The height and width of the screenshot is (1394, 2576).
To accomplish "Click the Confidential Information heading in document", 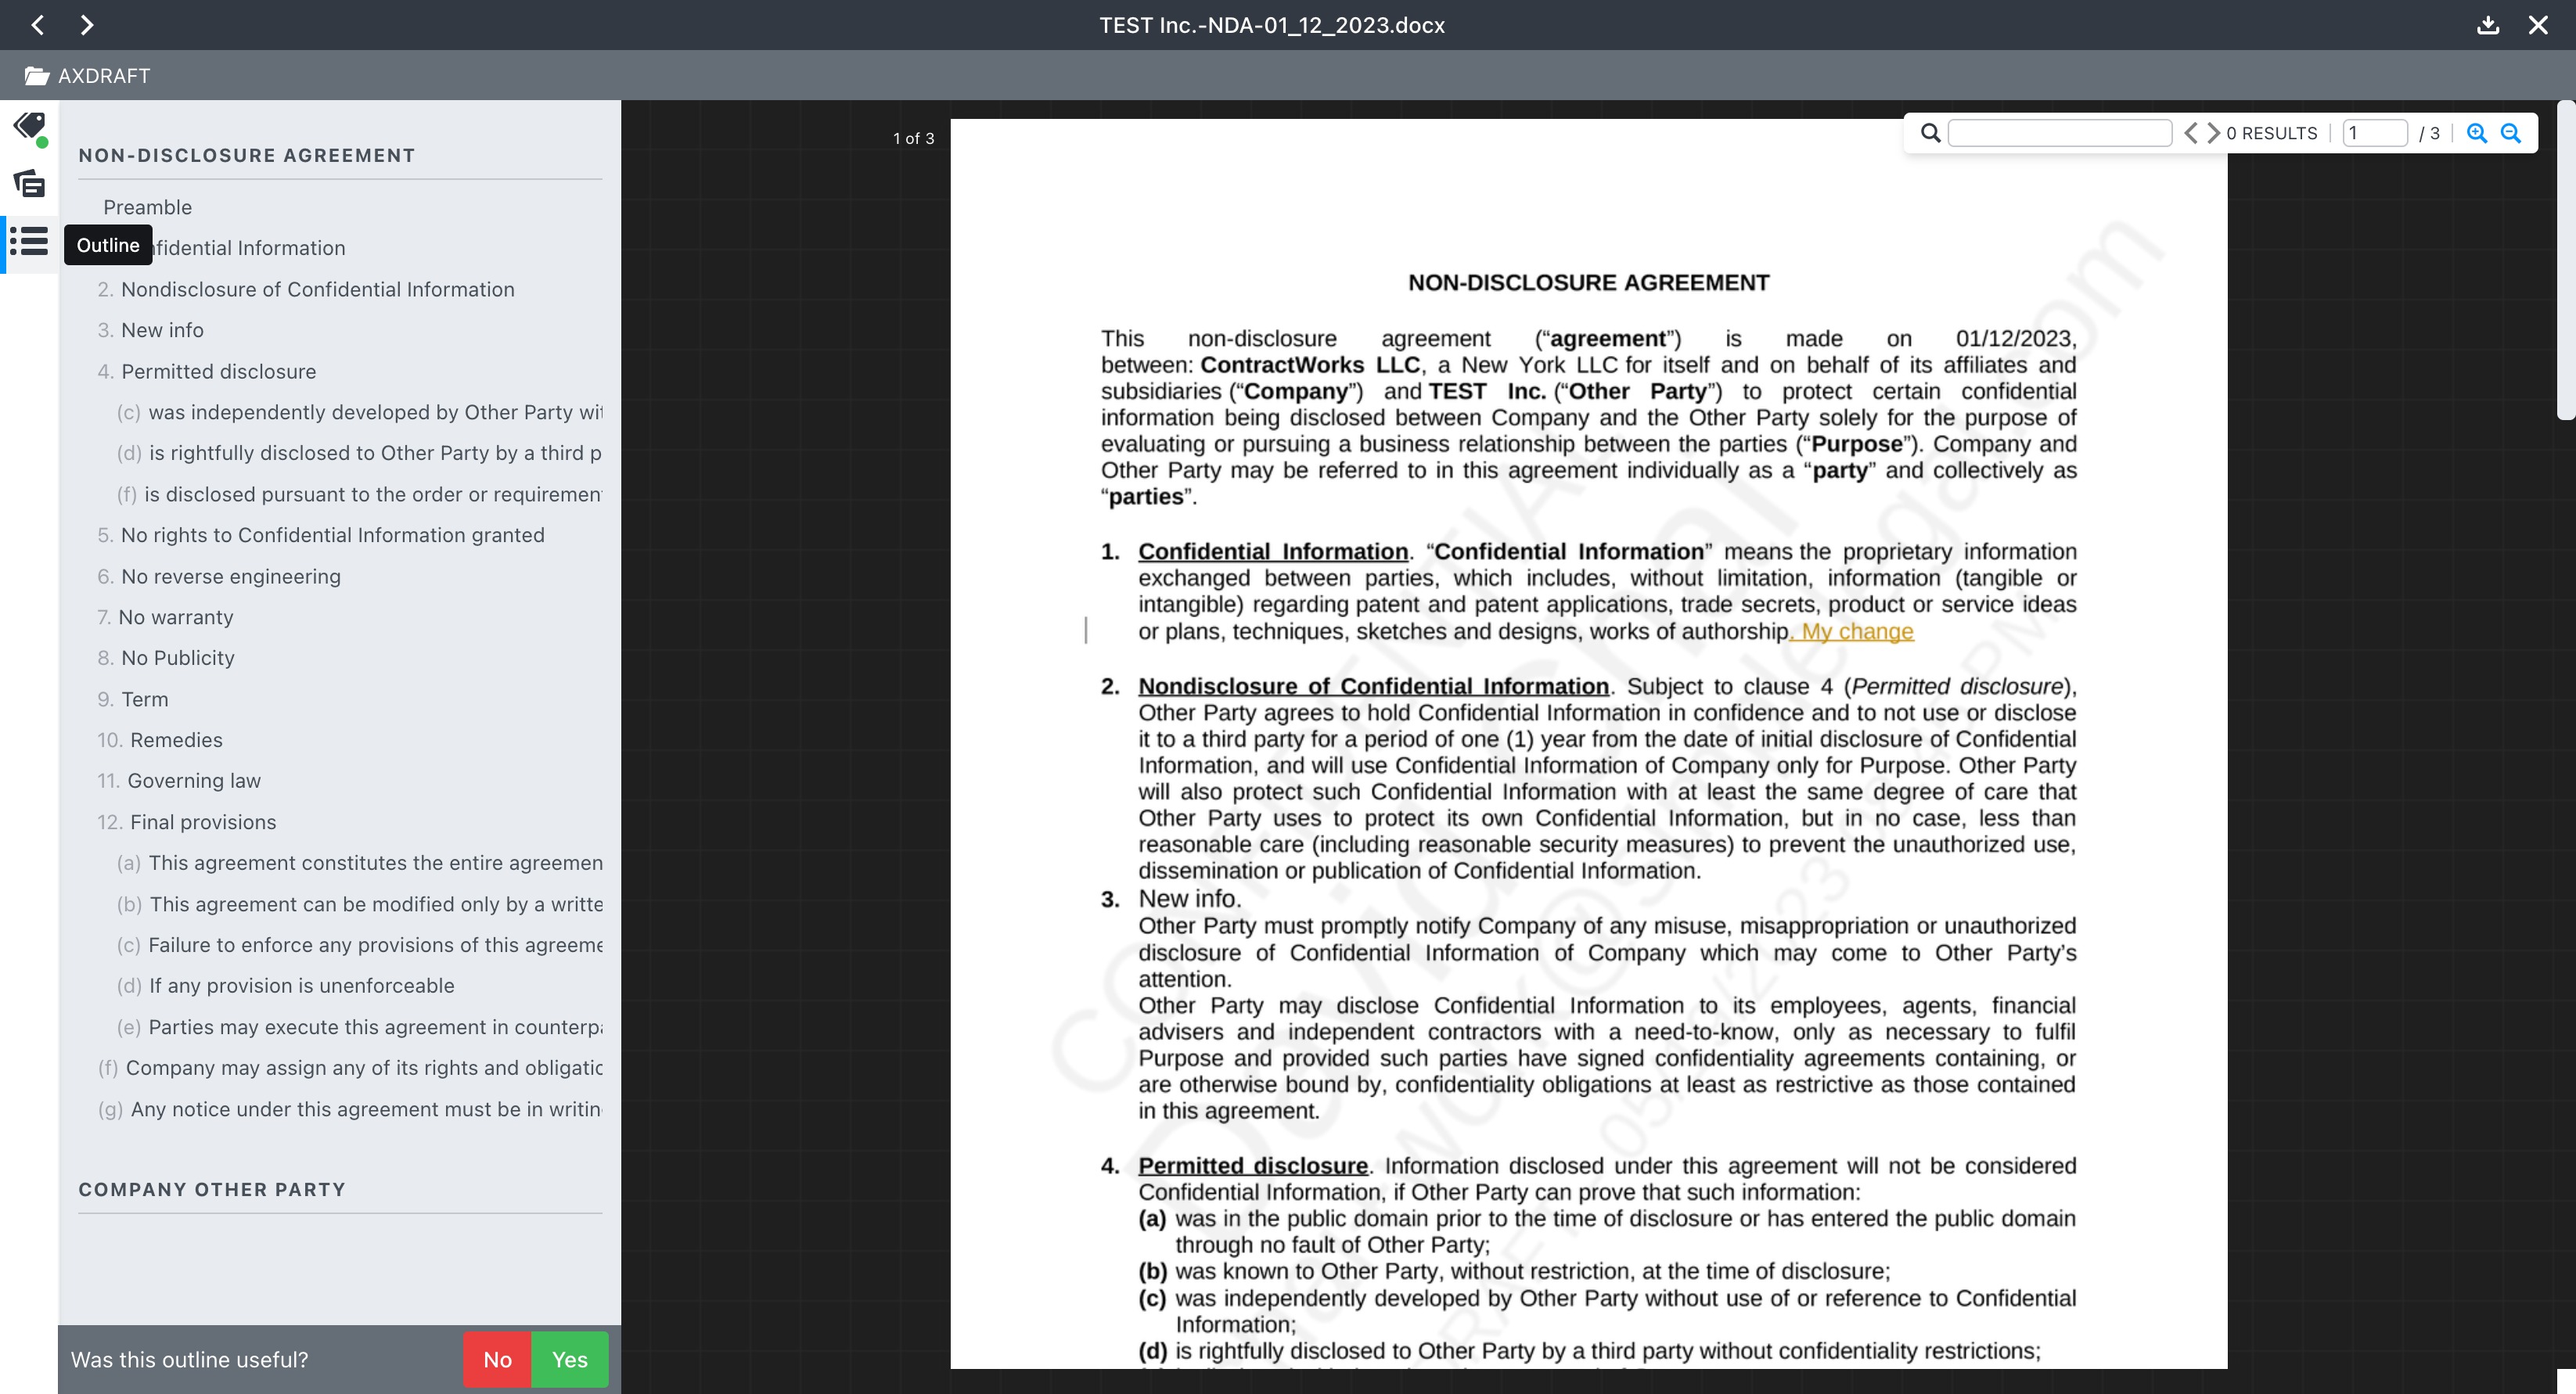I will (1273, 552).
